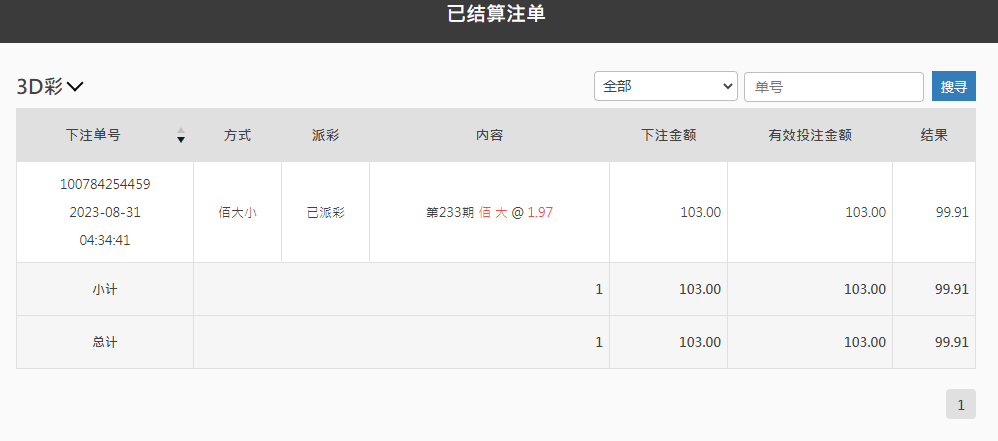Click the sort arrows in 下注单号 header
Viewport: 998px width, 441px height.
click(181, 135)
